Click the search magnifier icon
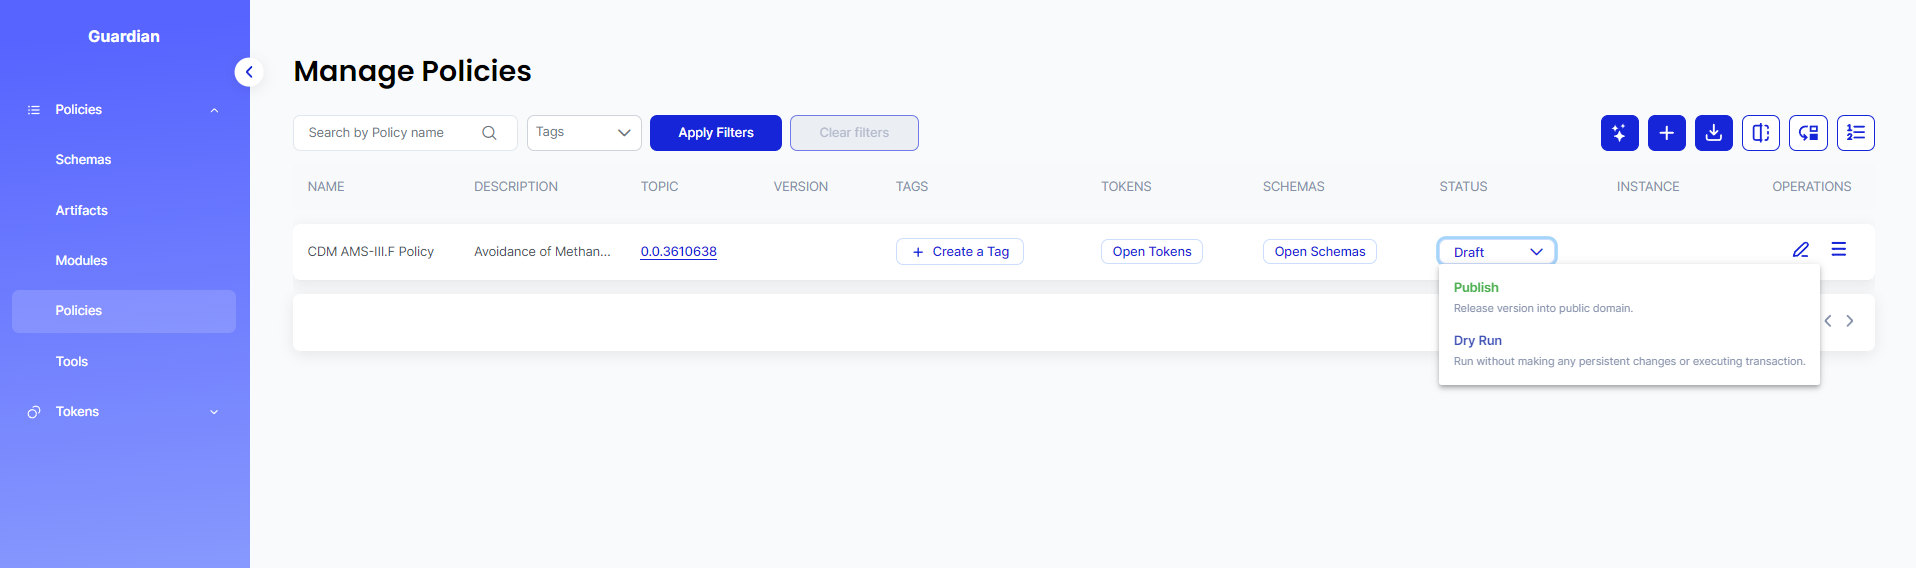Screen dimensions: 1916x568 point(489,133)
